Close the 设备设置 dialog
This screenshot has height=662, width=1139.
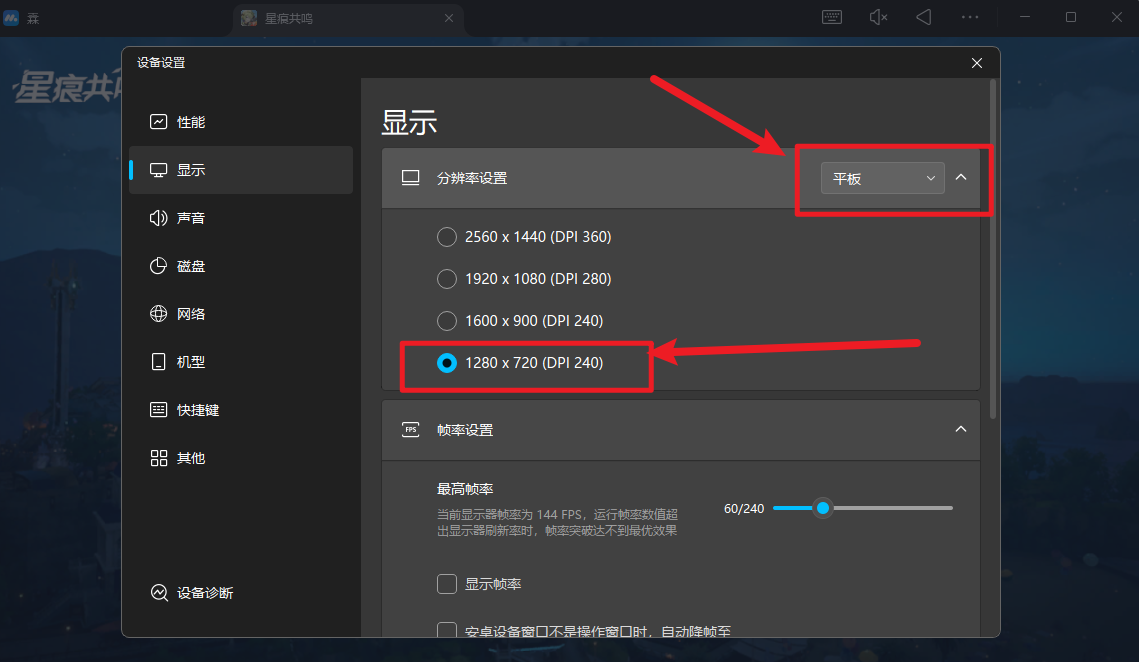(977, 63)
